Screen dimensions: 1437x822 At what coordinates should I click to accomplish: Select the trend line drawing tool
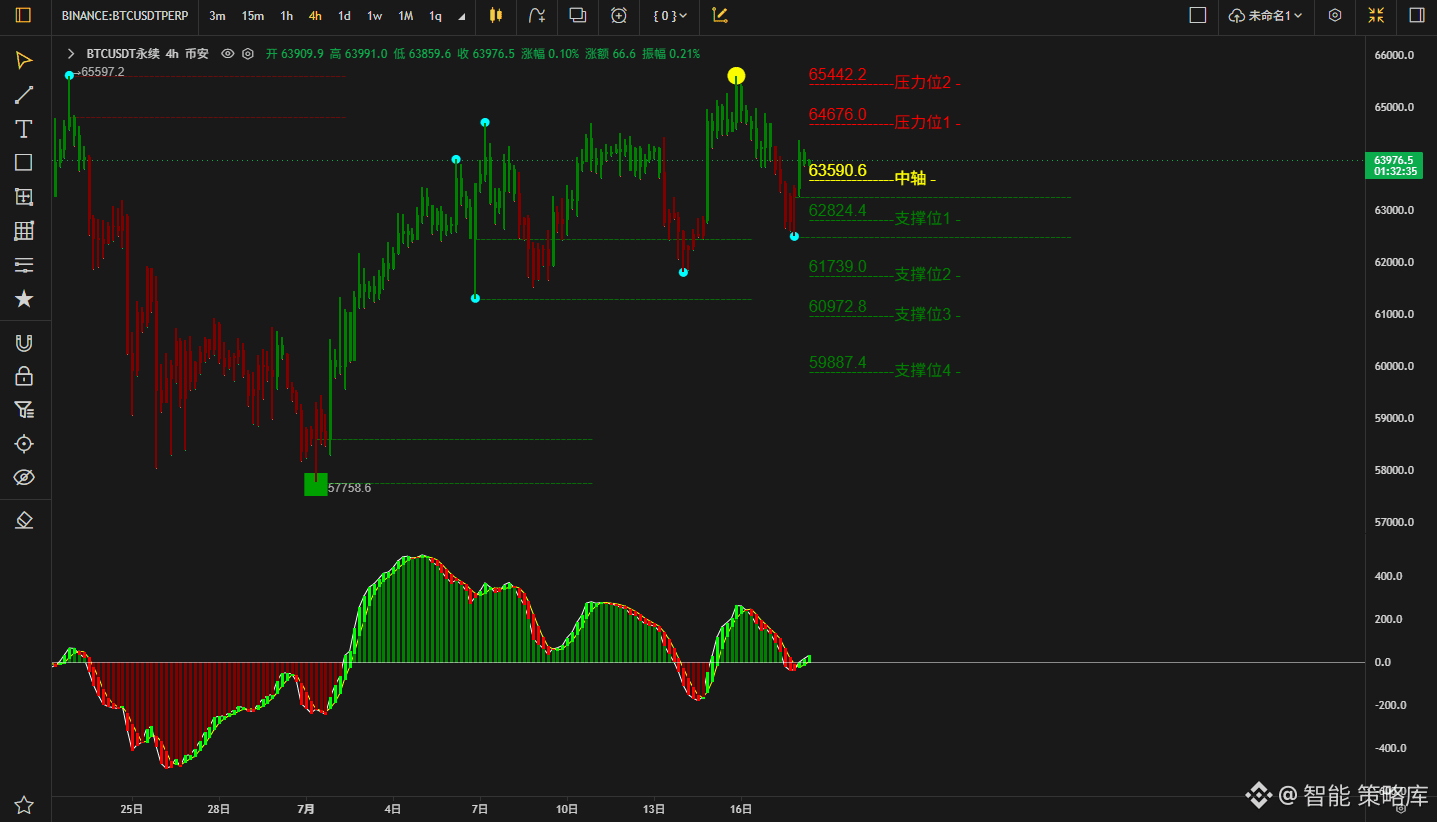click(24, 95)
